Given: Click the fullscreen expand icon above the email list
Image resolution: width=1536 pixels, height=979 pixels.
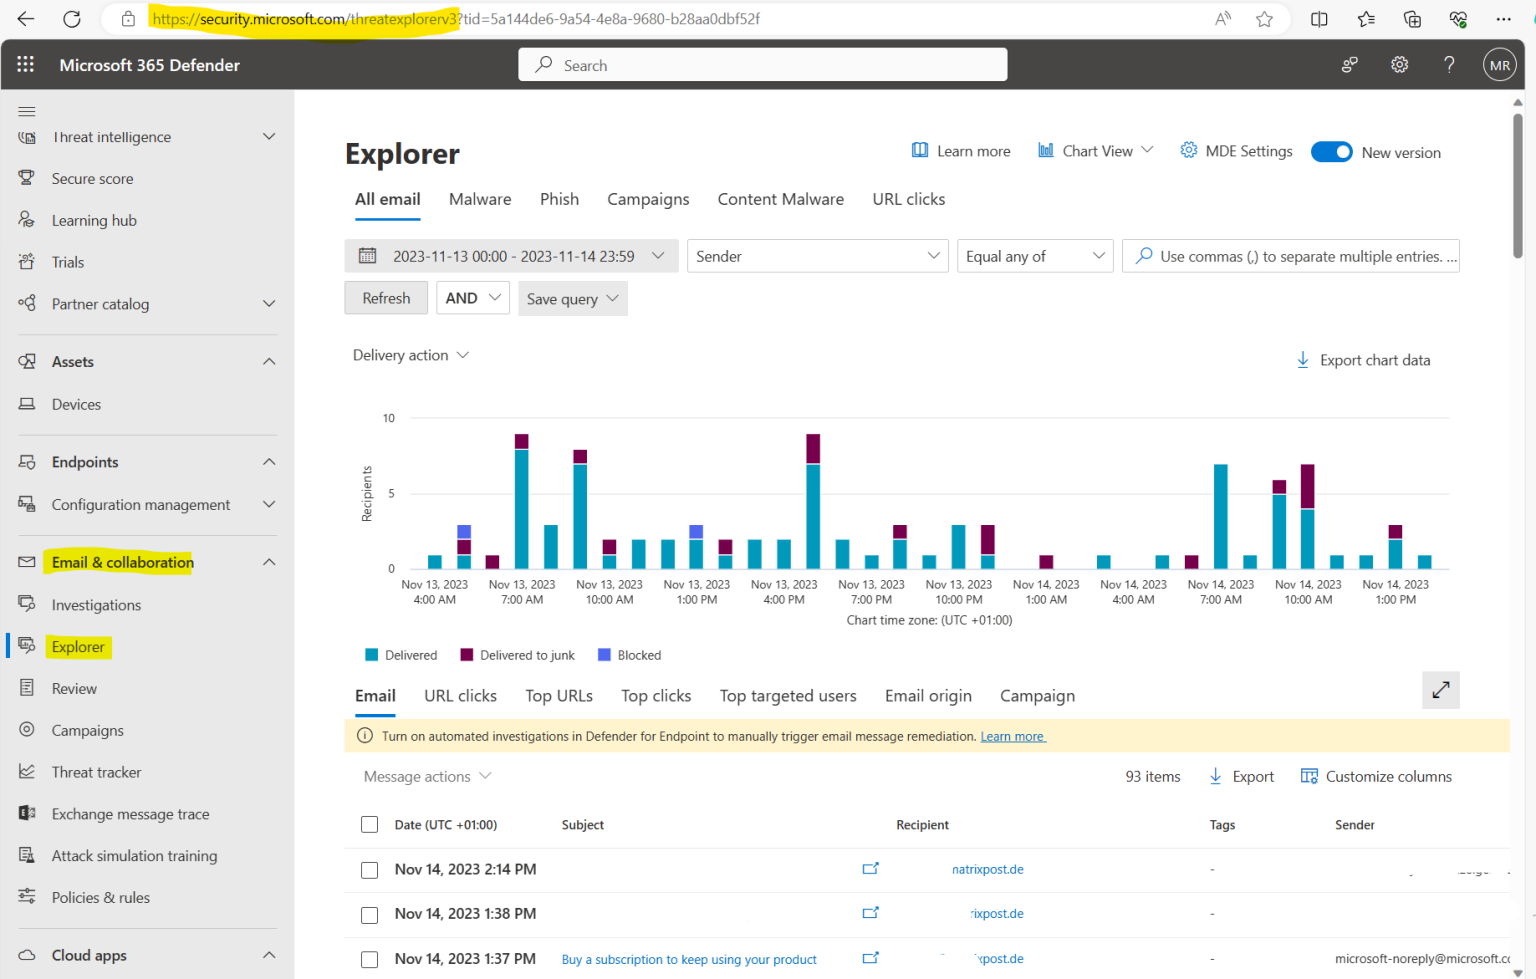Looking at the screenshot, I should click(x=1440, y=690).
